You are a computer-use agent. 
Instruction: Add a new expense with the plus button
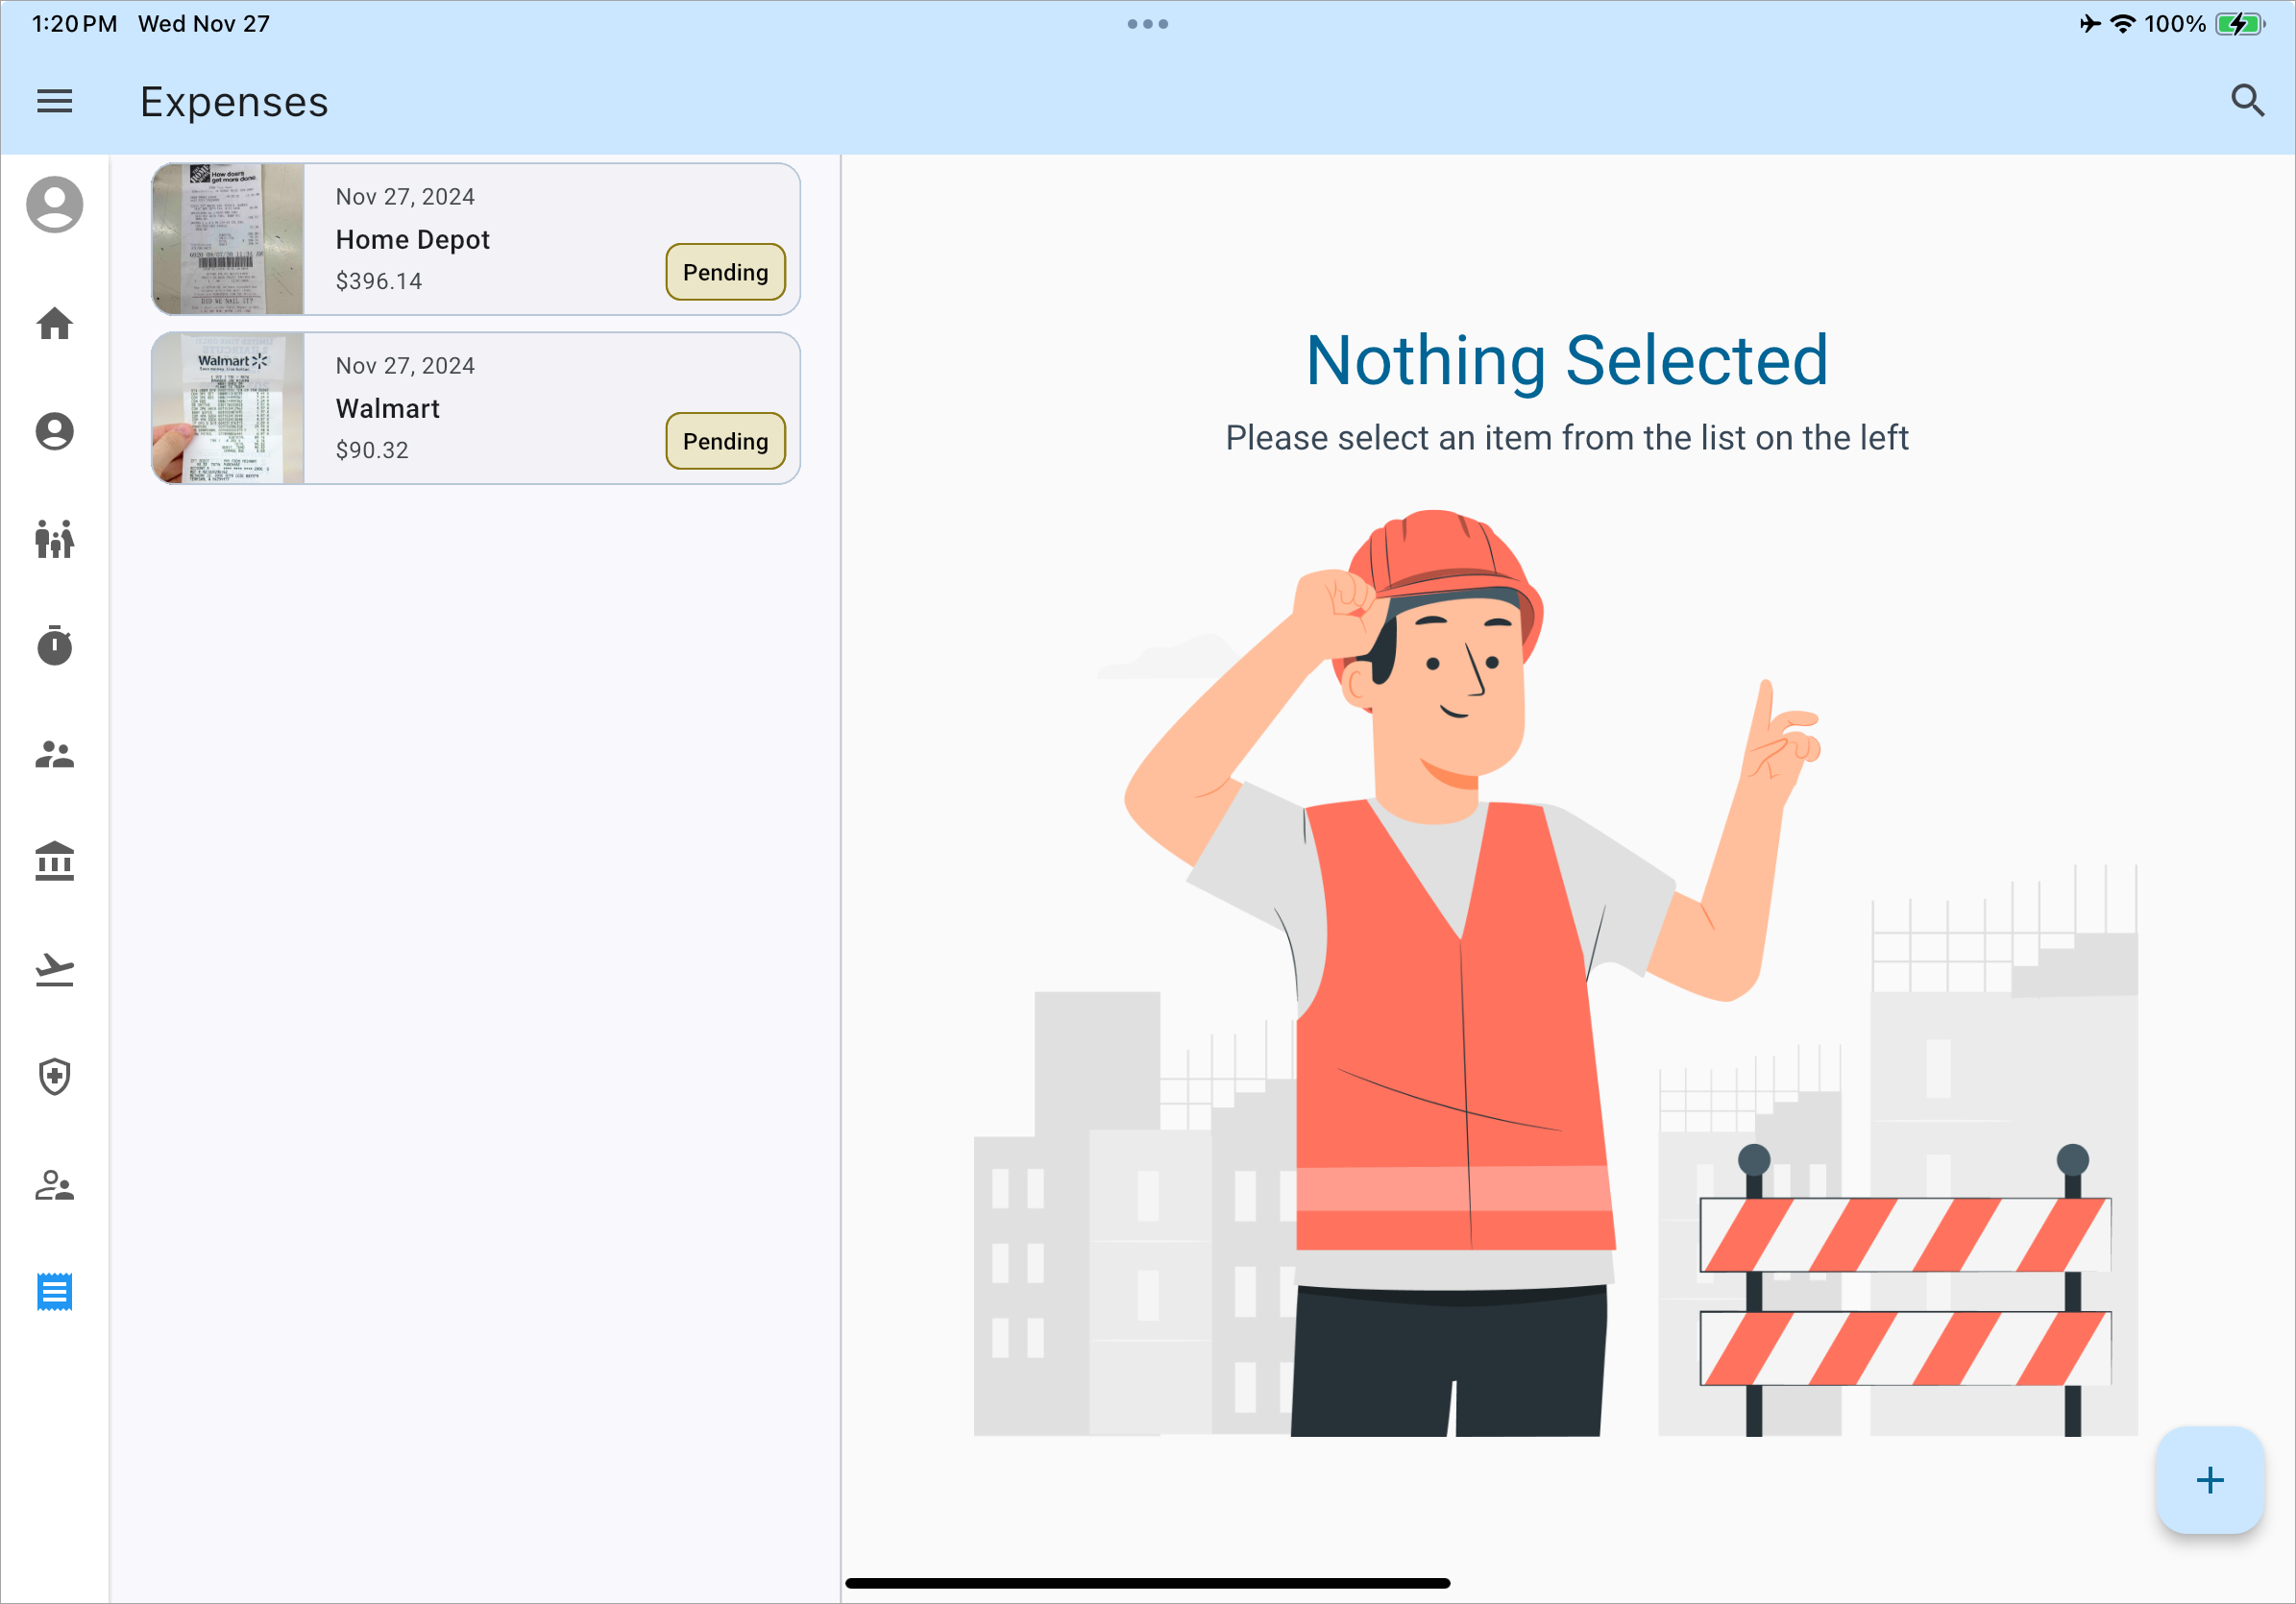tap(2209, 1481)
